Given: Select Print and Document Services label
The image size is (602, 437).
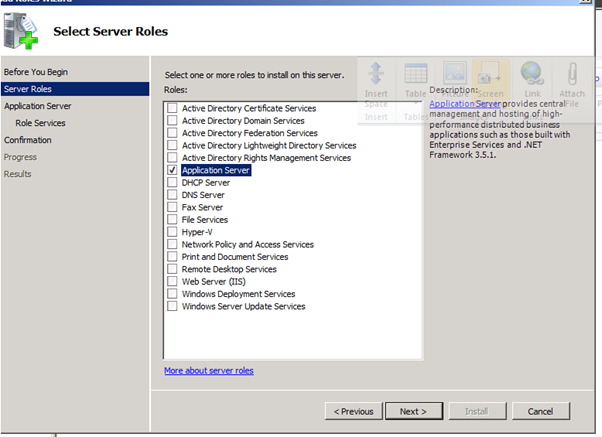Looking at the screenshot, I should pos(235,257).
